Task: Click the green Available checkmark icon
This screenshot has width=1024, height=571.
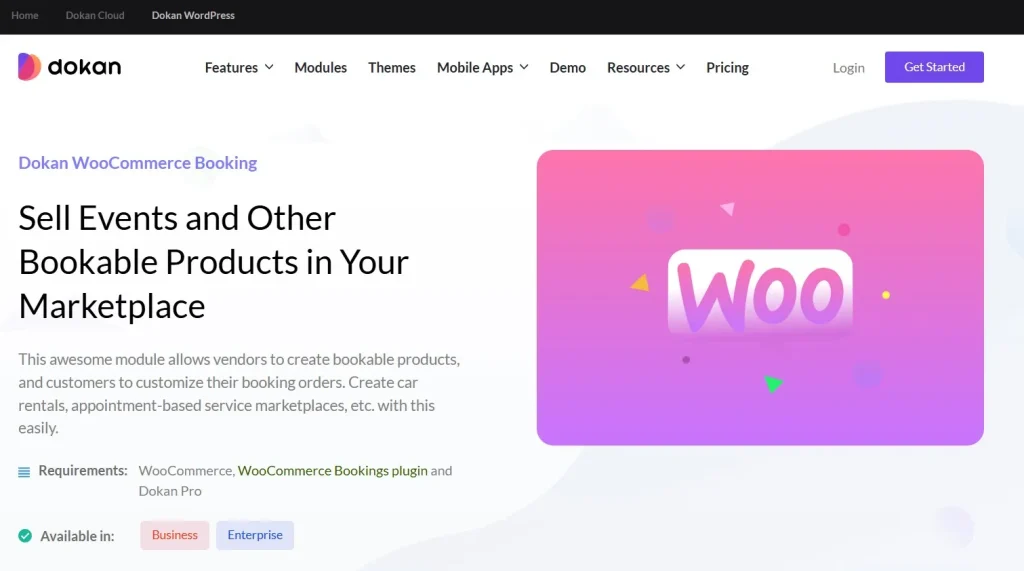Action: pyautogui.click(x=25, y=536)
